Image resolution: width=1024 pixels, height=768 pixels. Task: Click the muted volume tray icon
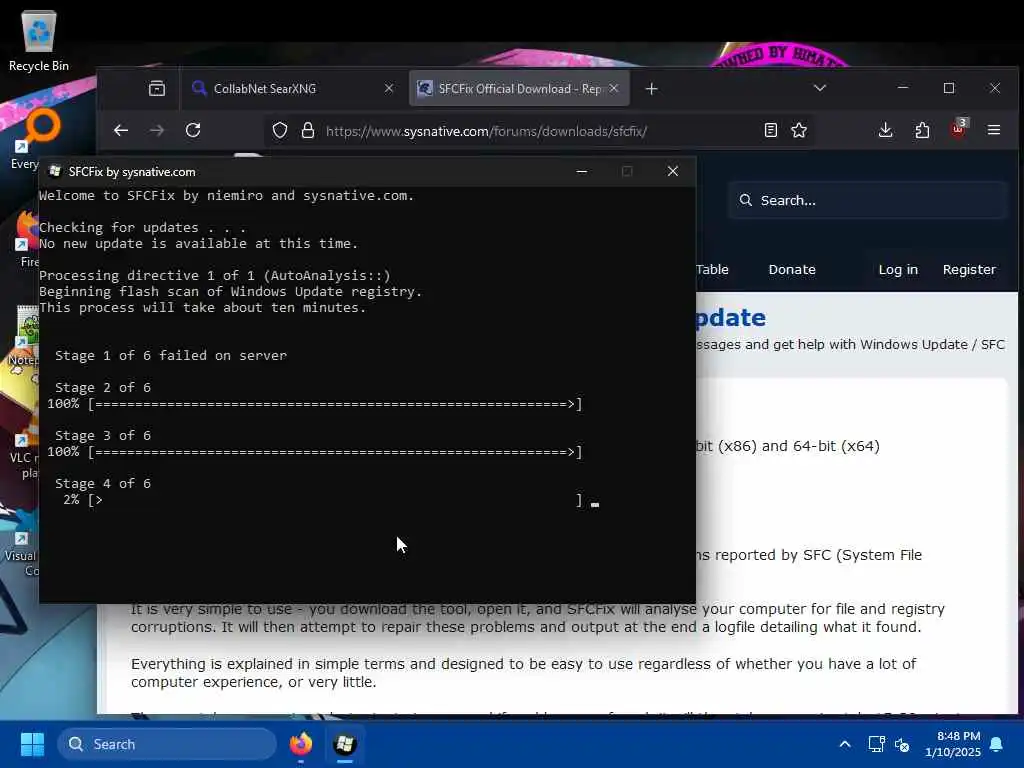point(902,744)
